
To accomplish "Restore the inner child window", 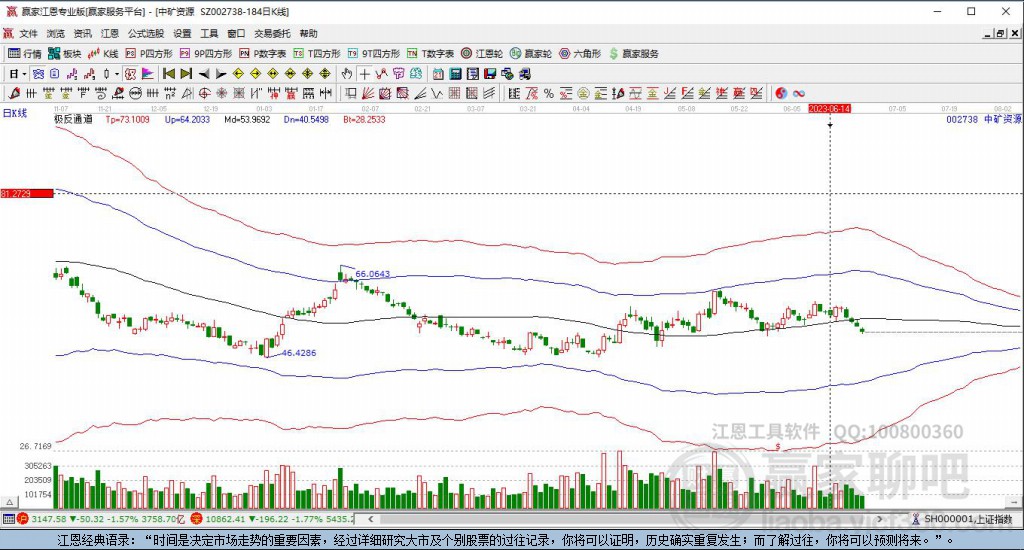I will coord(1000,34).
